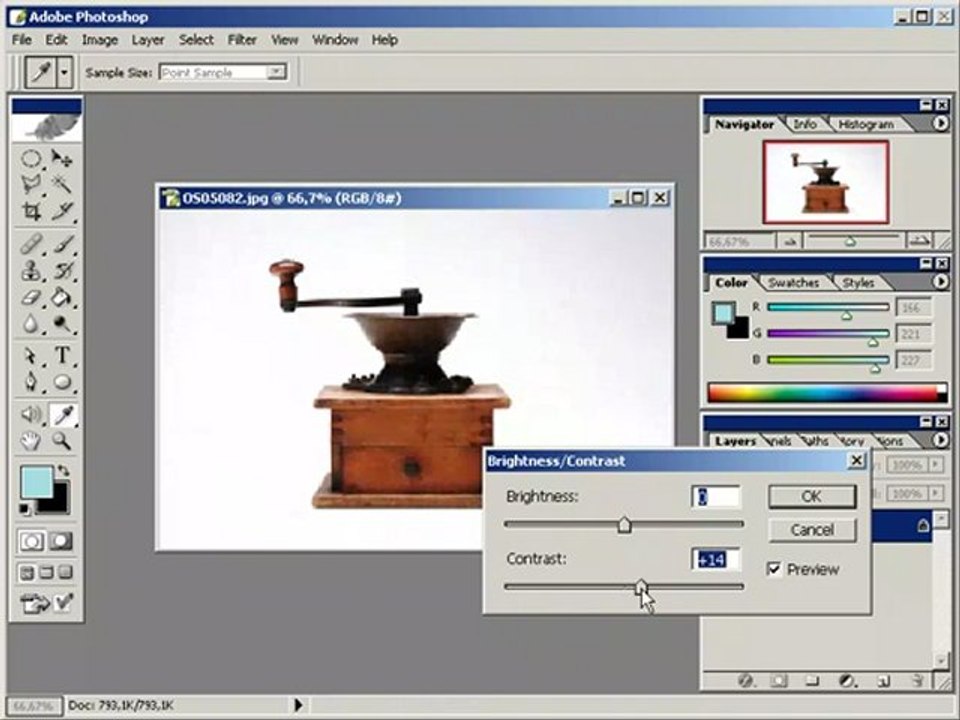This screenshot has height=720, width=960.
Task: Select the Magic Wand tool
Action: point(62,184)
